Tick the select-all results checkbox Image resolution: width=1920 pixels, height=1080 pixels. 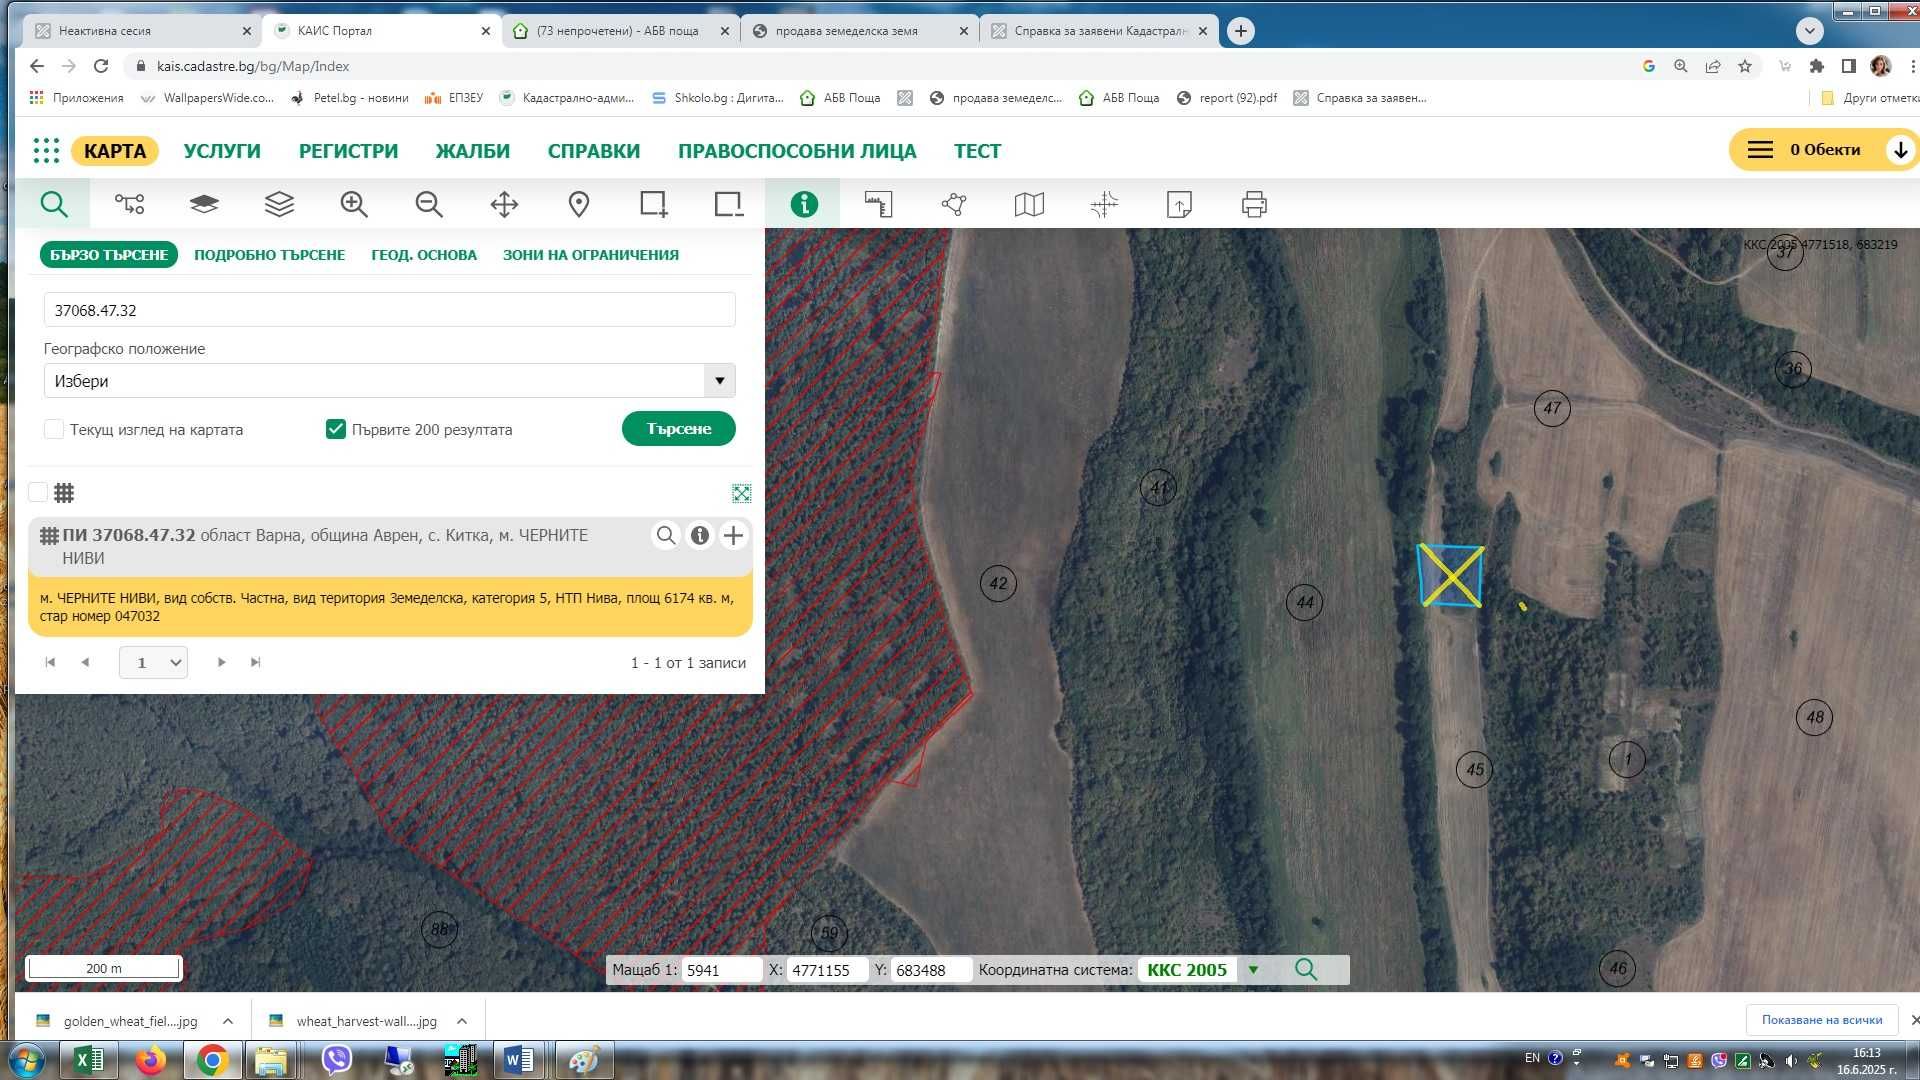coord(38,493)
